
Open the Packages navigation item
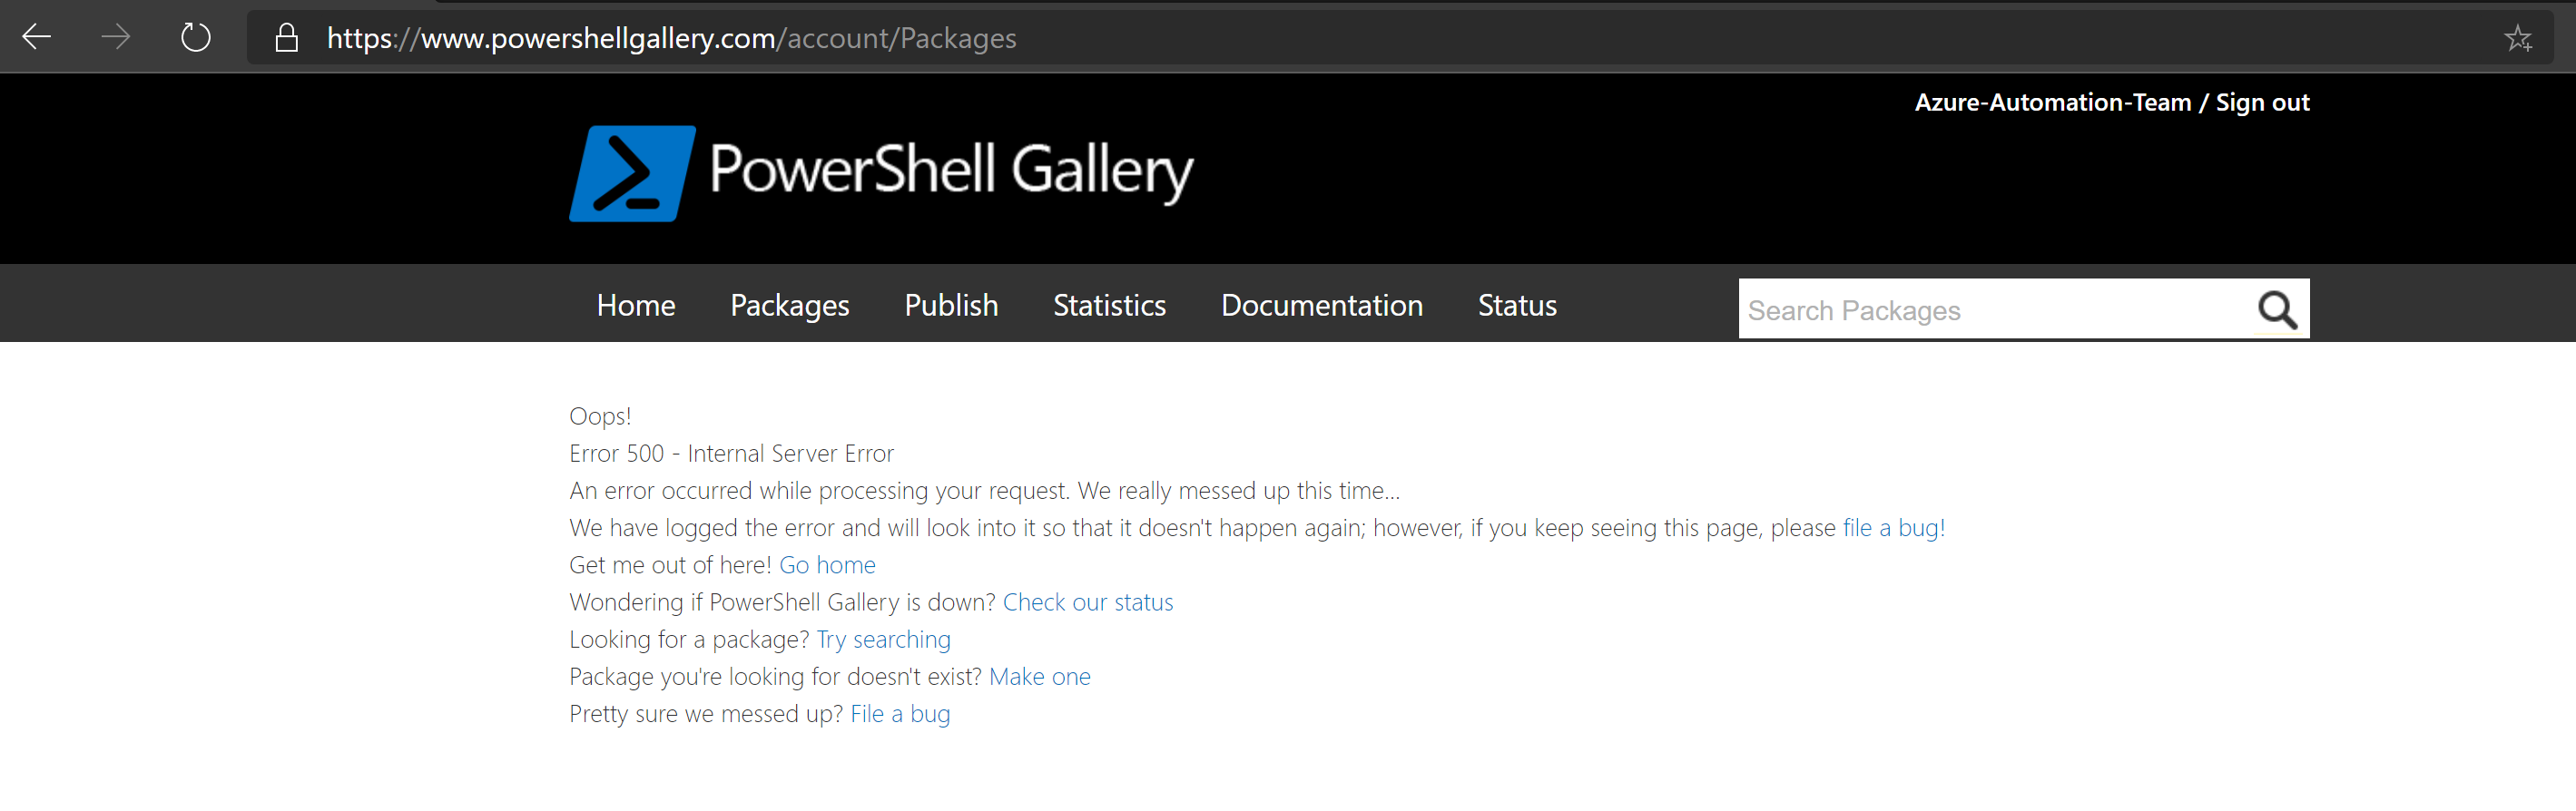pos(789,305)
